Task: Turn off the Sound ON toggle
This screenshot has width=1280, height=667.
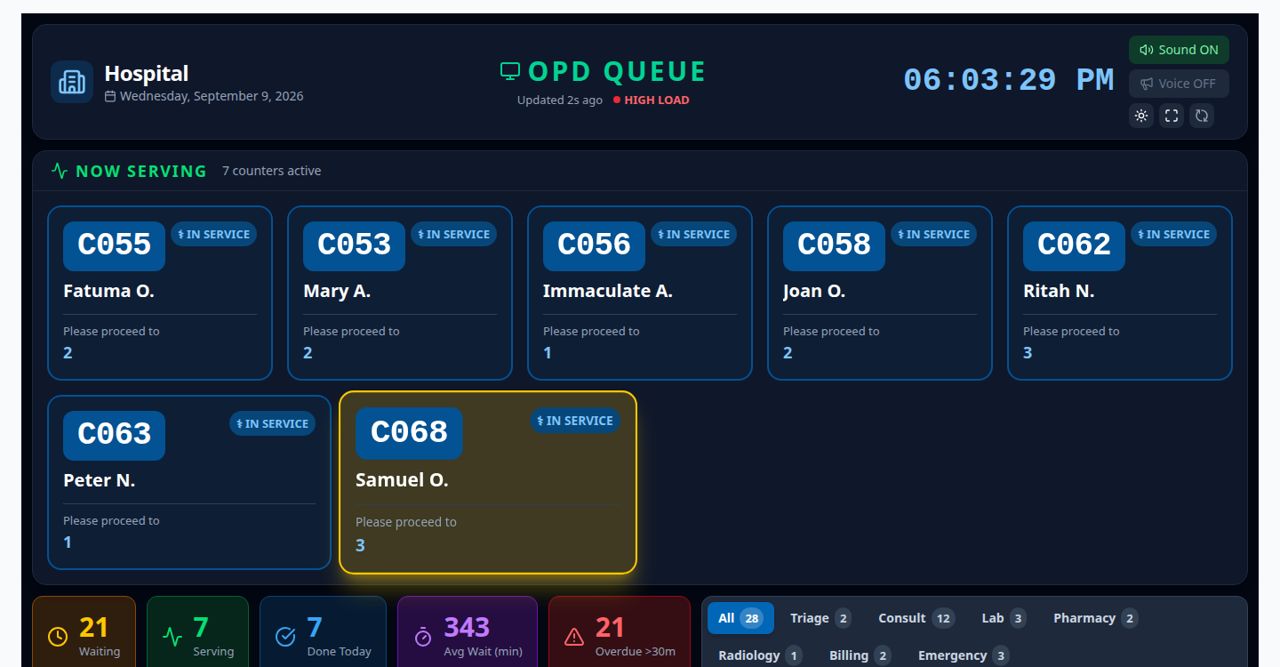Action: [x=1179, y=50]
